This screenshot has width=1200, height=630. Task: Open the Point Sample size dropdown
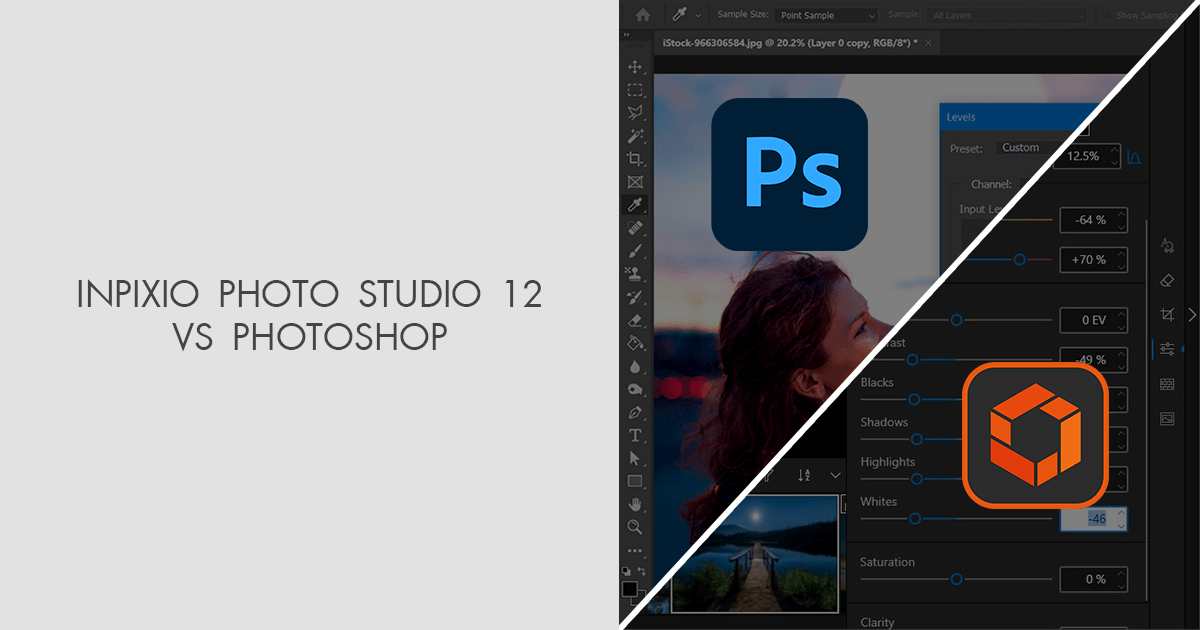(825, 15)
